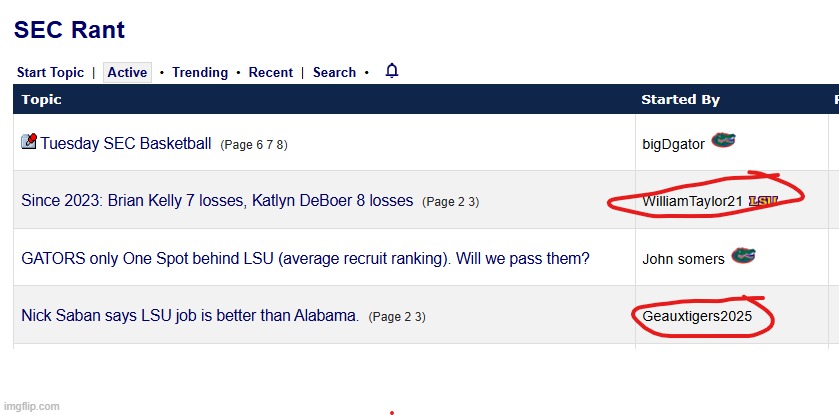
Task: Click the notification bell icon
Action: click(x=392, y=71)
